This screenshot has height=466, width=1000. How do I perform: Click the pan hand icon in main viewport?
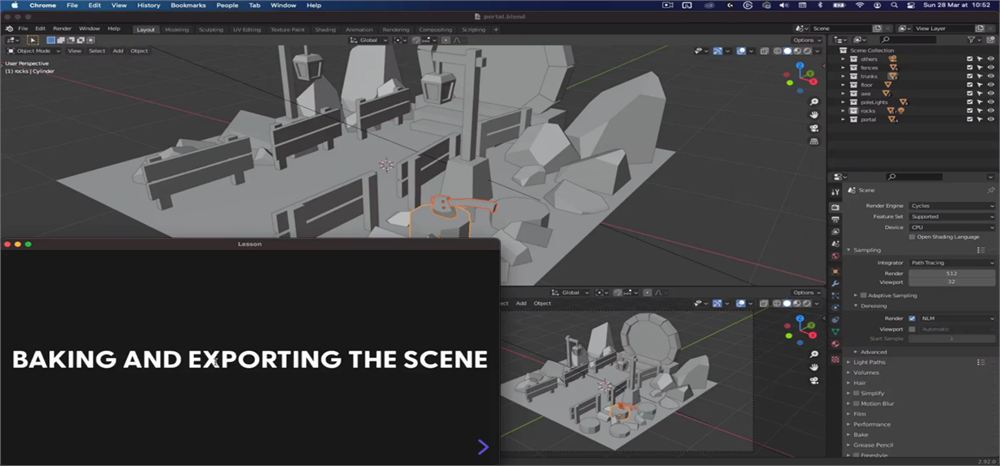pyautogui.click(x=814, y=115)
